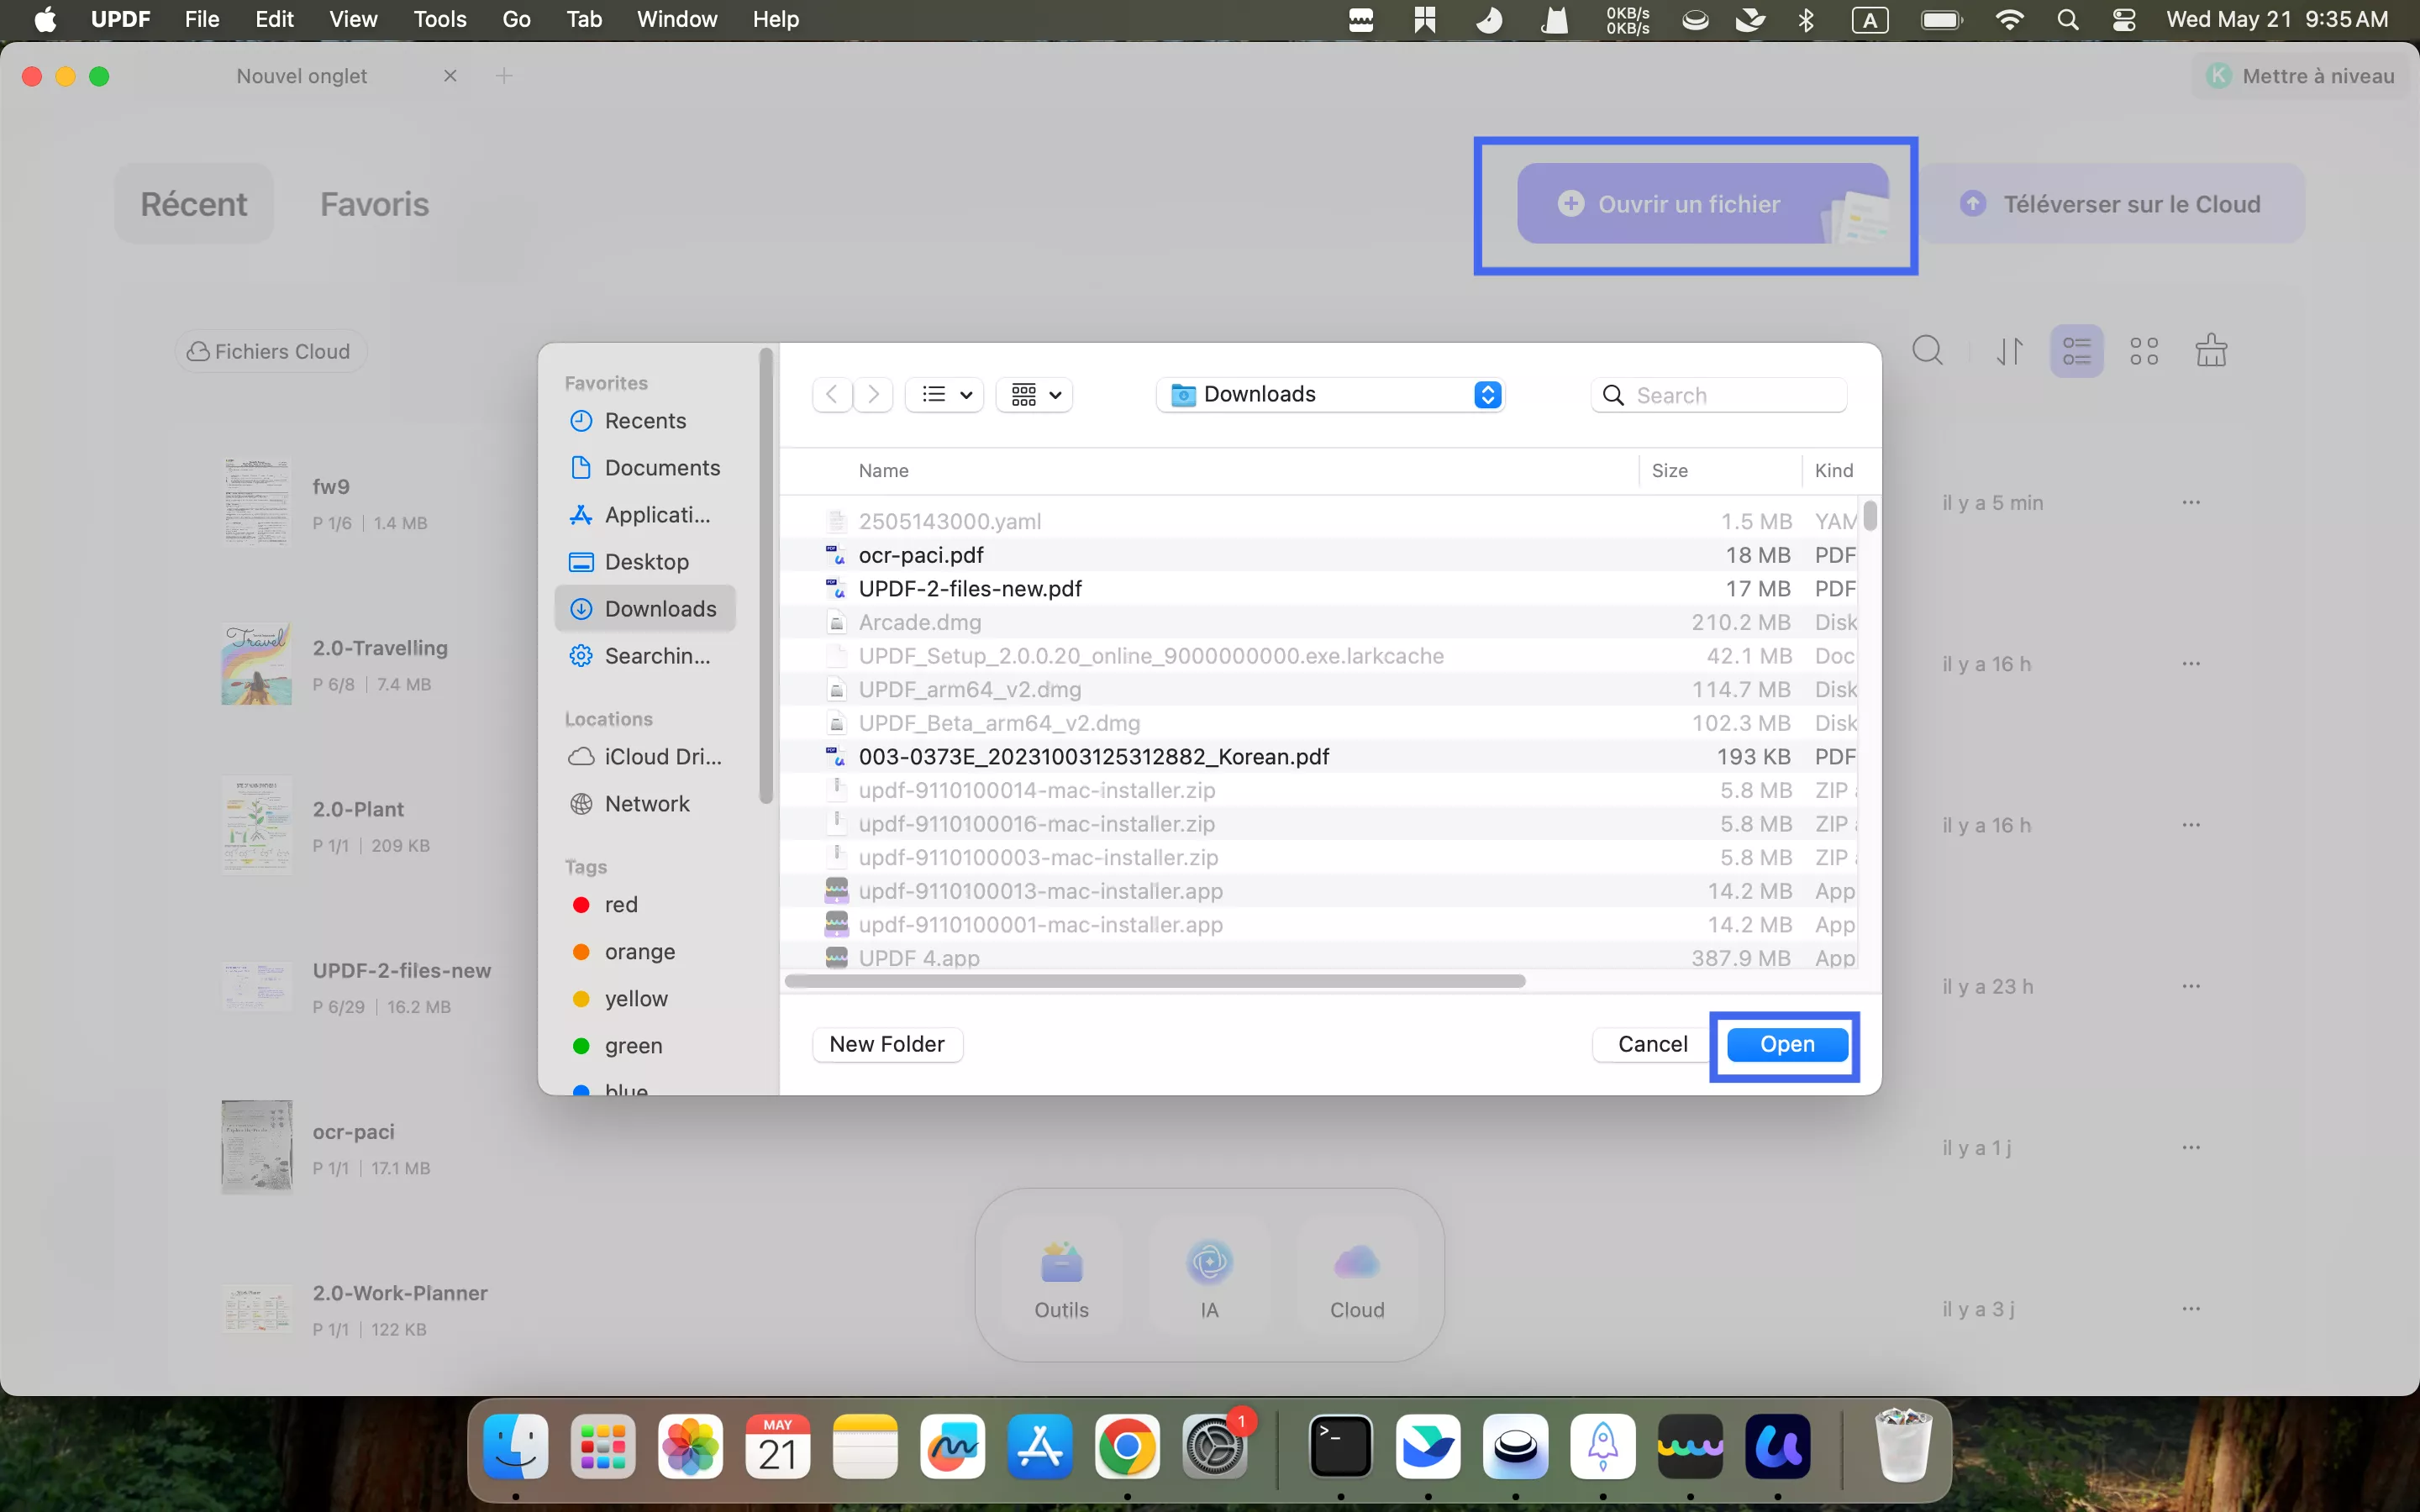Click the sort order icon
Viewport: 2420px width, 1512px height.
[2010, 351]
